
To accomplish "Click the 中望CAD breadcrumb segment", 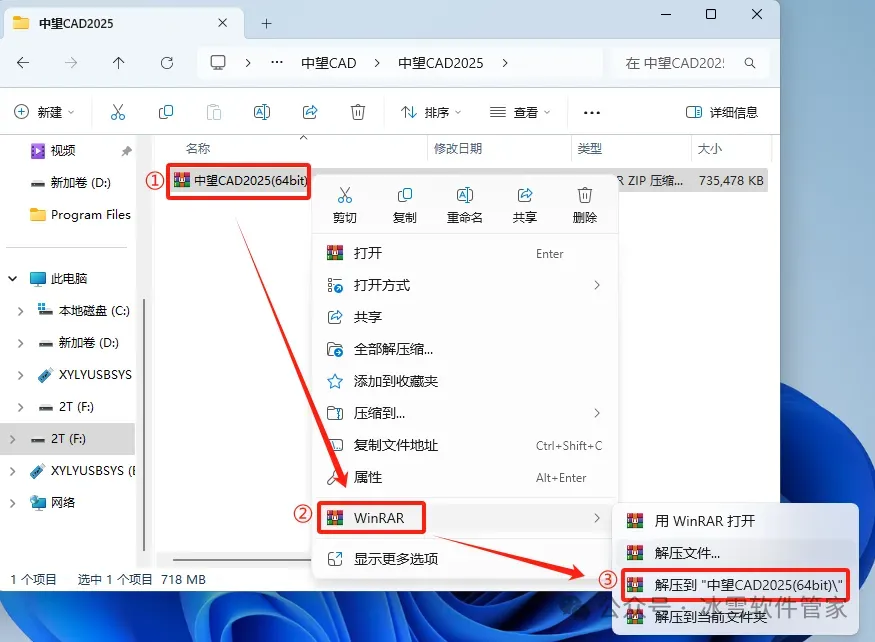I will pos(329,63).
